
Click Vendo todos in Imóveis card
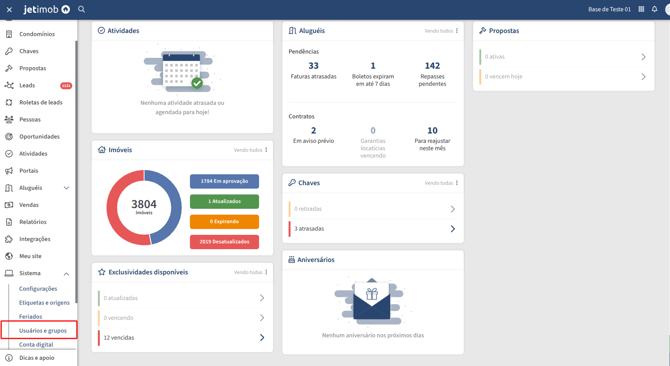248,150
